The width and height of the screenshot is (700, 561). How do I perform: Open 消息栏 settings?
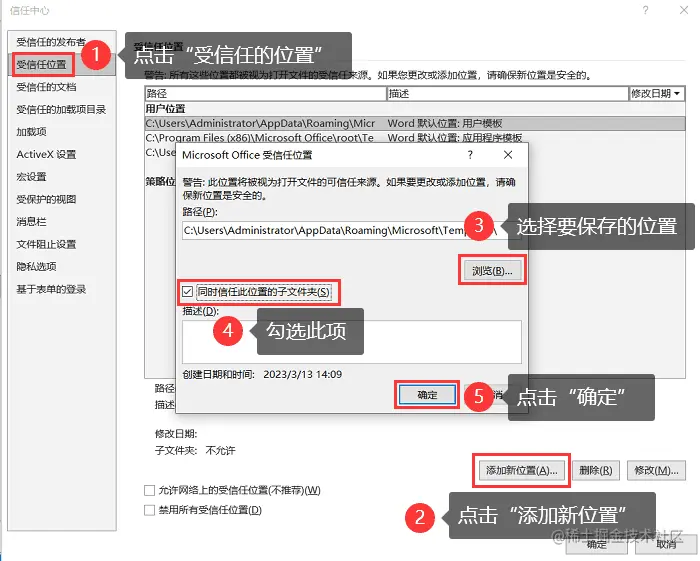(31, 221)
